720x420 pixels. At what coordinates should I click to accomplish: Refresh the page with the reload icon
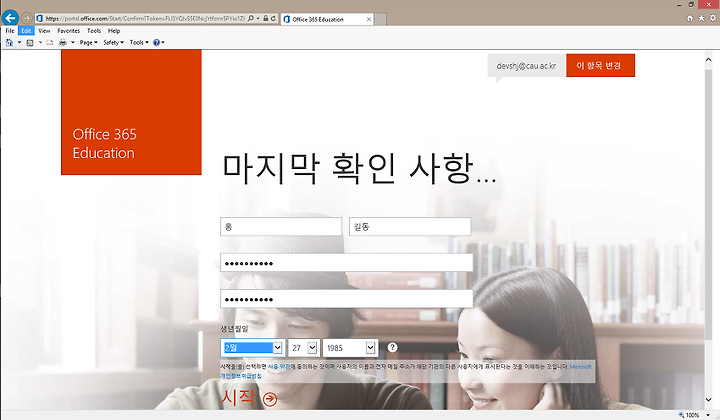pos(274,18)
